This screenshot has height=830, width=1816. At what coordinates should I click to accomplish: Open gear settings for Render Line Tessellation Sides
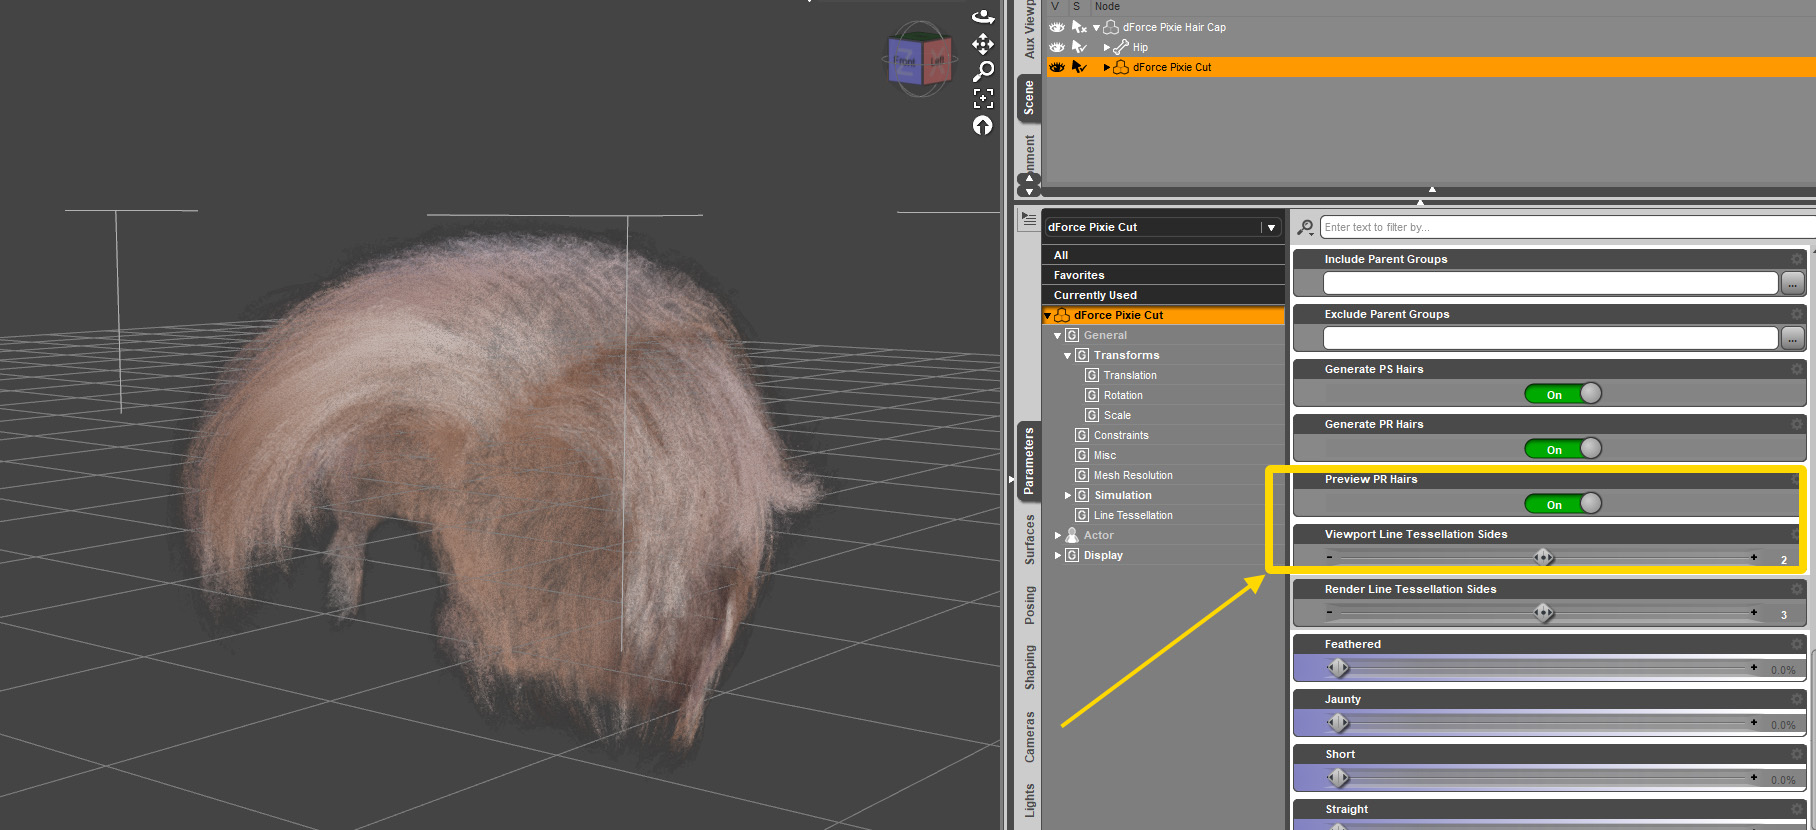pyautogui.click(x=1797, y=589)
